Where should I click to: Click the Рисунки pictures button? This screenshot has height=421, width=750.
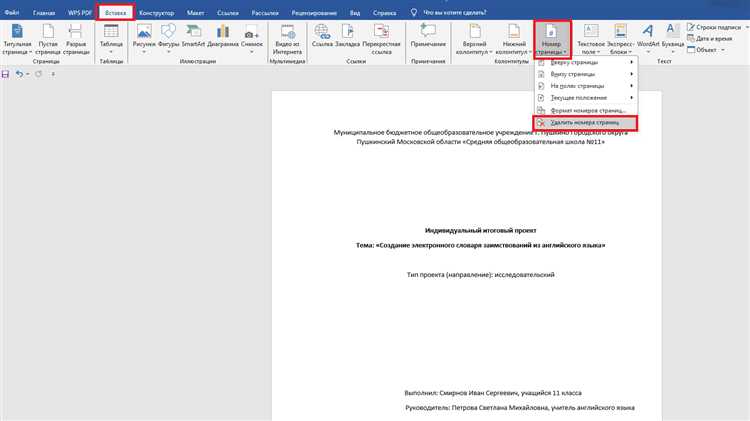pos(144,39)
